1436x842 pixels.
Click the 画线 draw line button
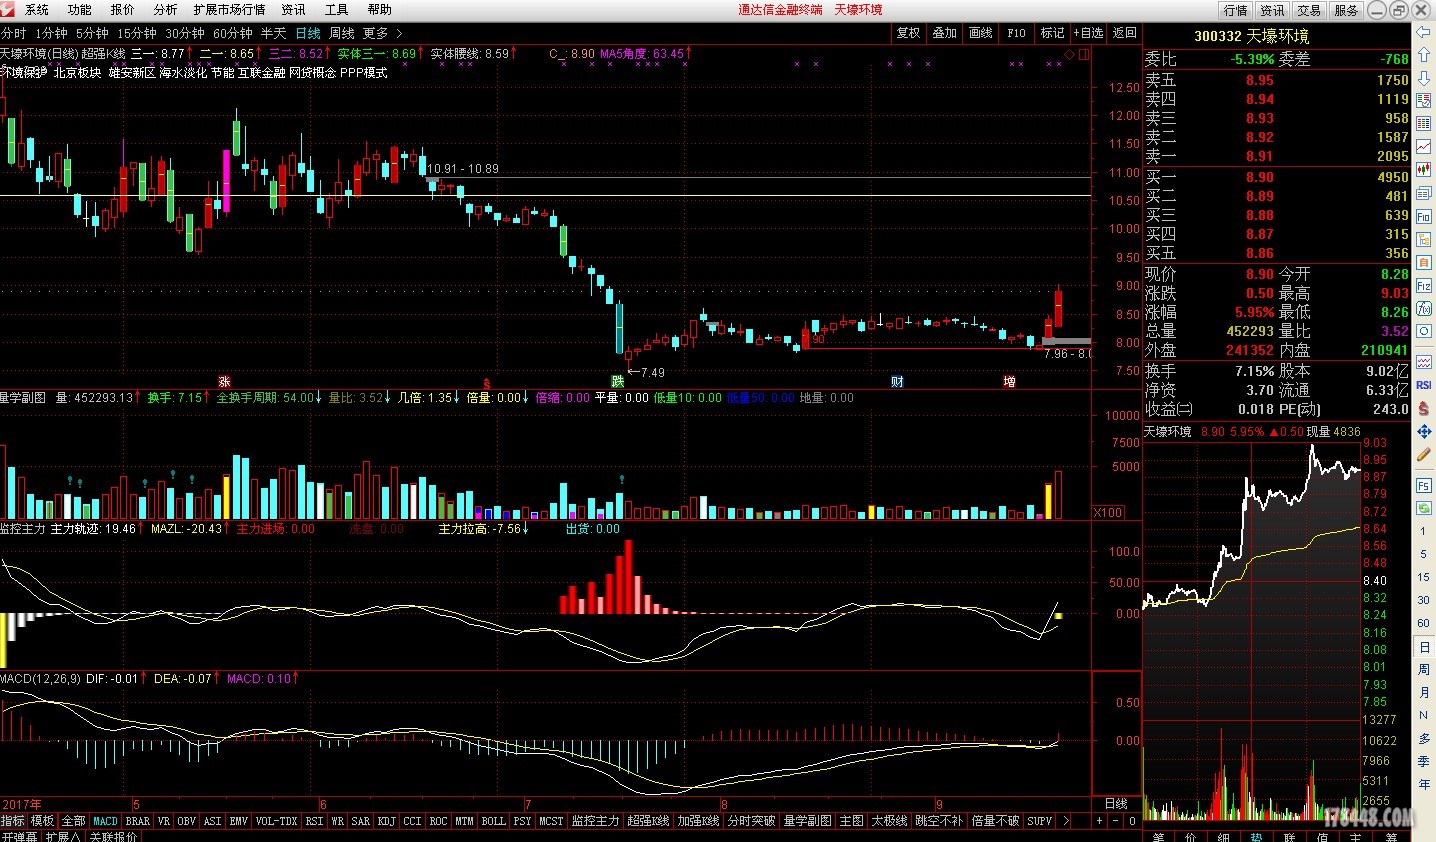coord(980,33)
